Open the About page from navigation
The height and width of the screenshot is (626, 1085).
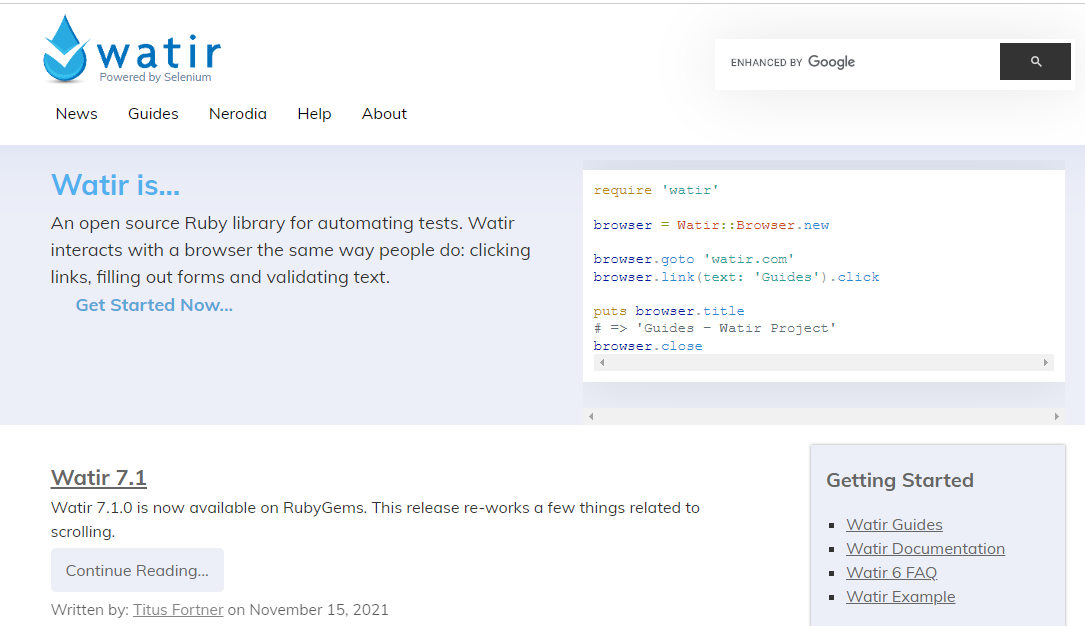pos(384,114)
